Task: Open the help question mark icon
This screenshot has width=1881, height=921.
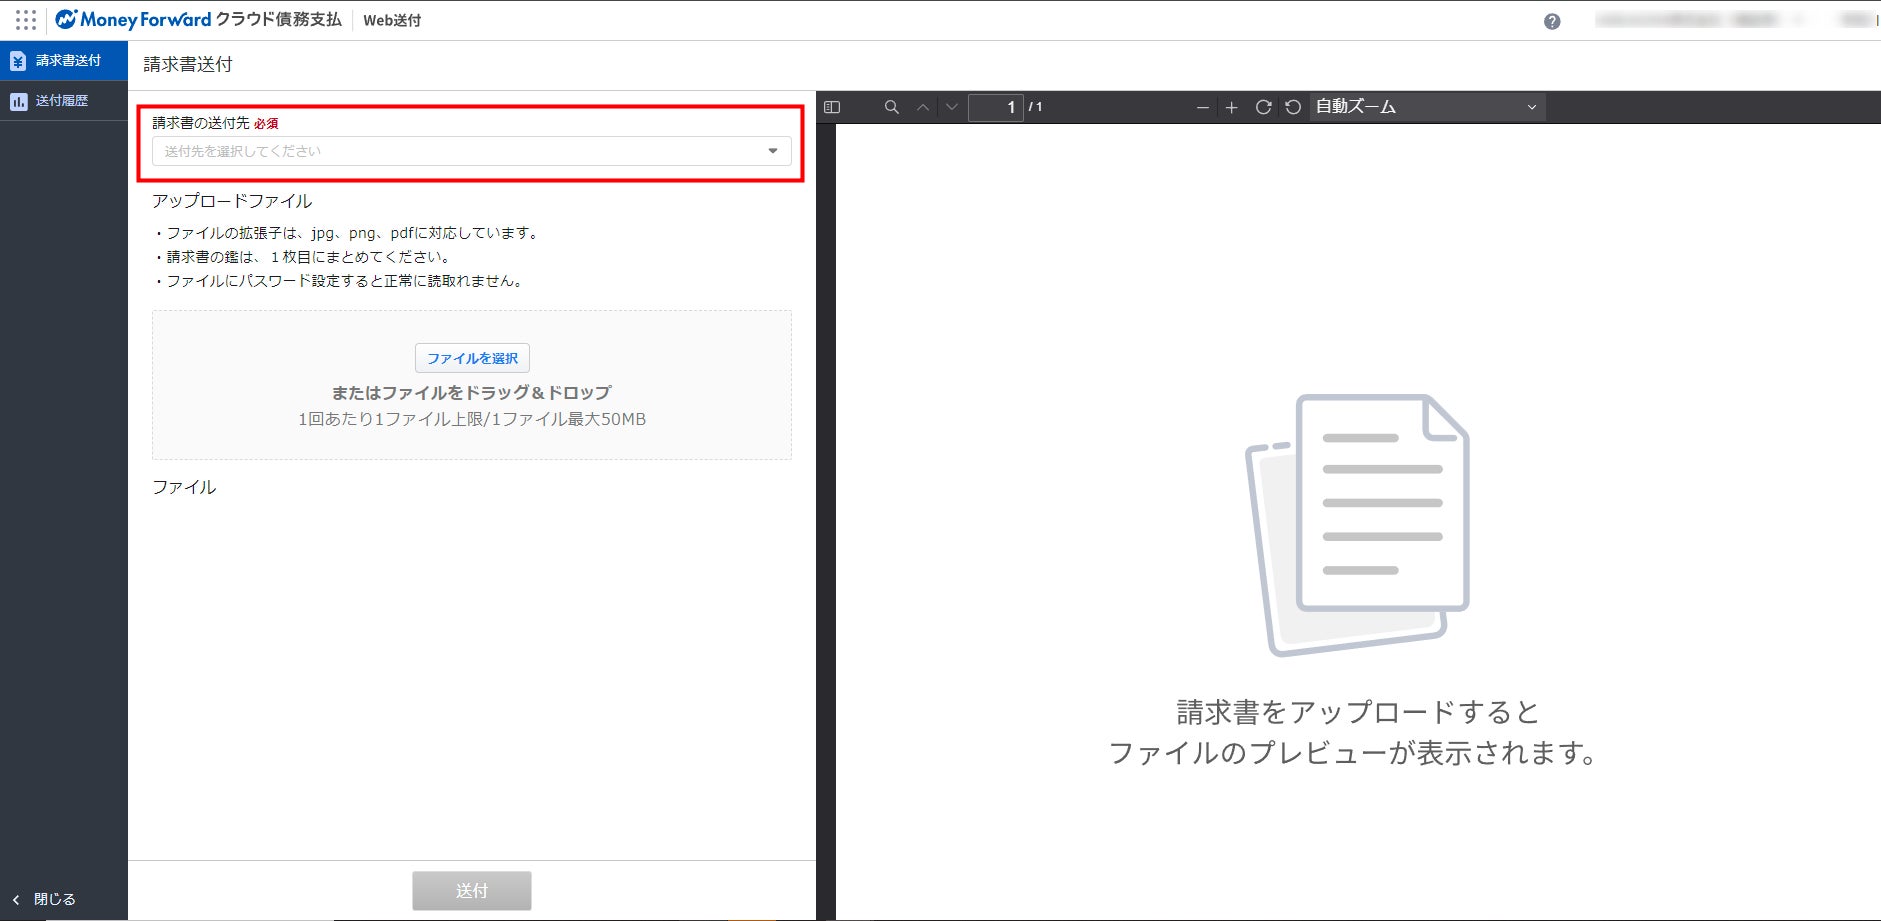Action: [x=1552, y=21]
